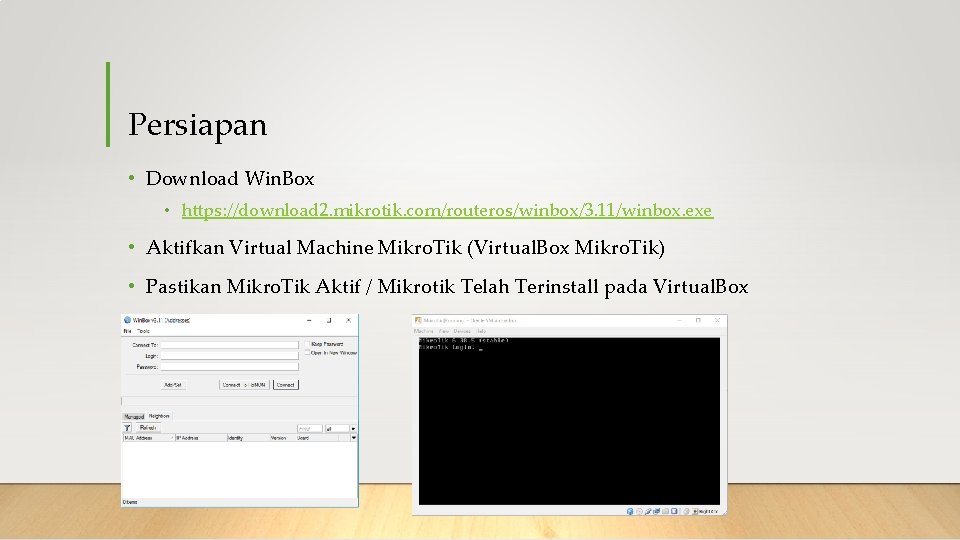
Task: Close the WinBox window
Action: point(348,320)
